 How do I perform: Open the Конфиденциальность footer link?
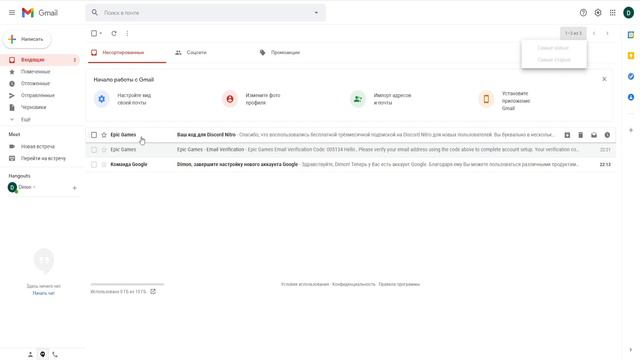353,284
